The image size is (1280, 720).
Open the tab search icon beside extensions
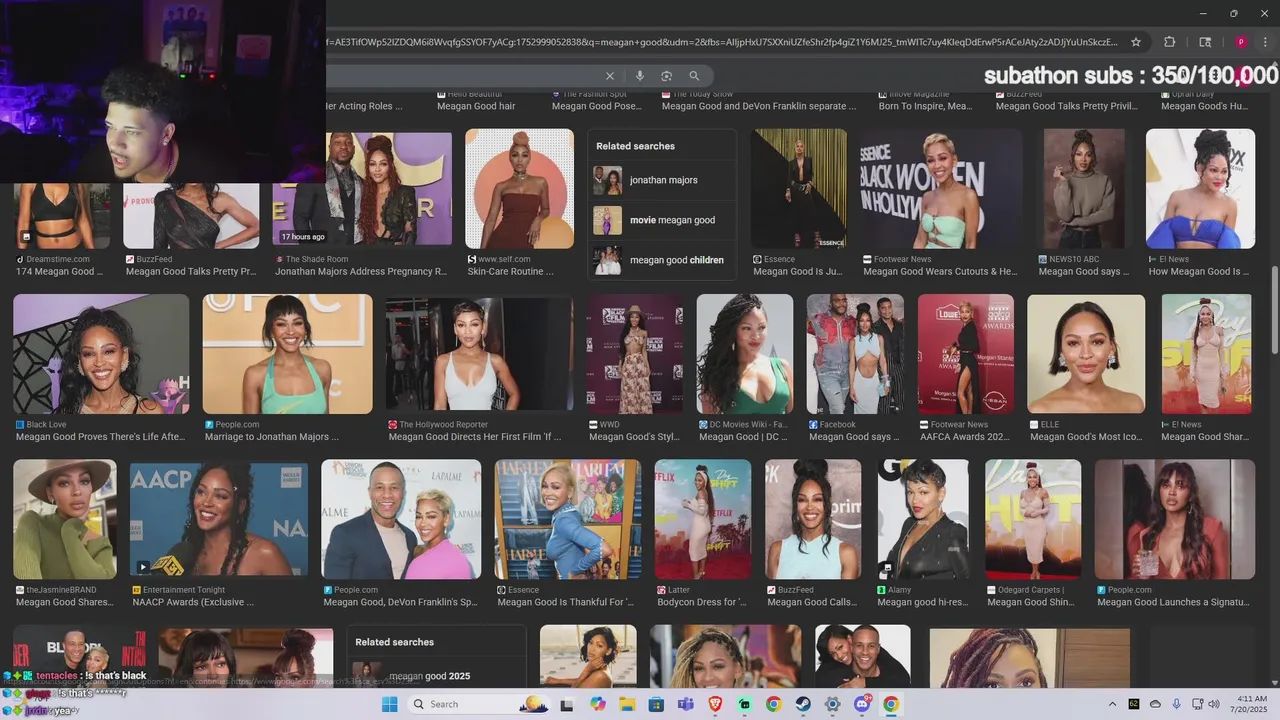click(1205, 42)
